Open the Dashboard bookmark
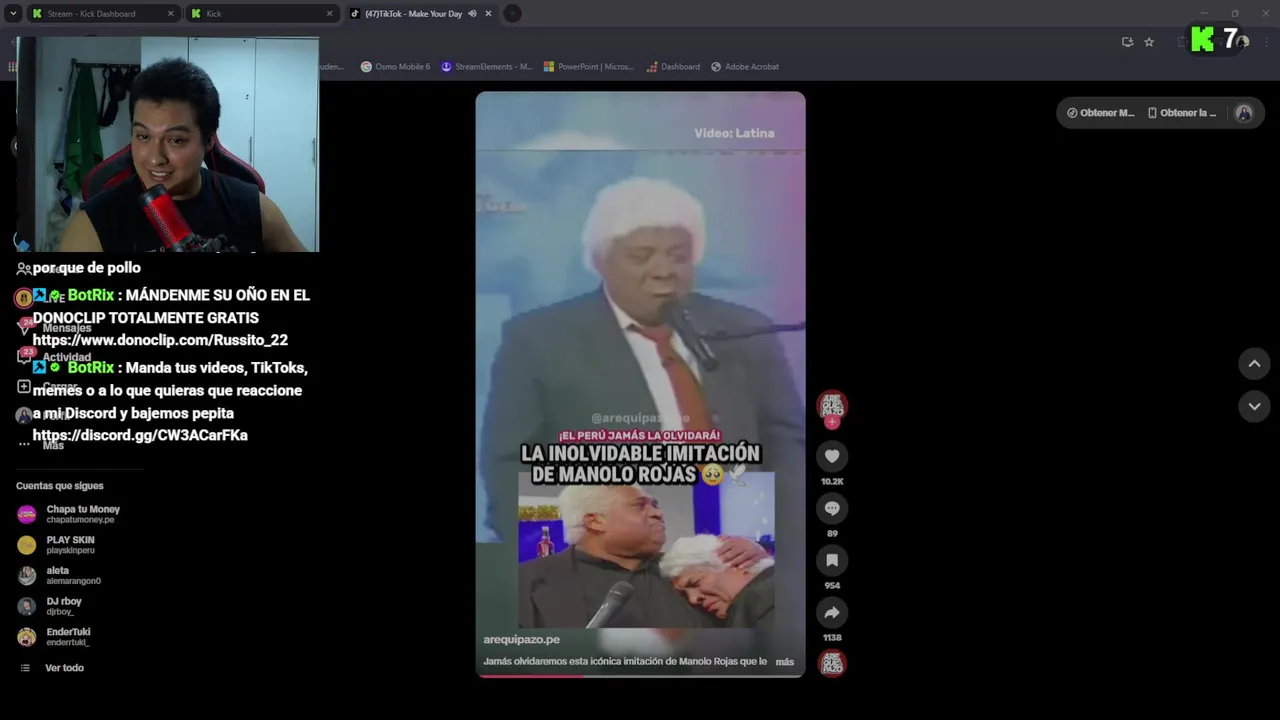The image size is (1280, 720). (x=673, y=67)
